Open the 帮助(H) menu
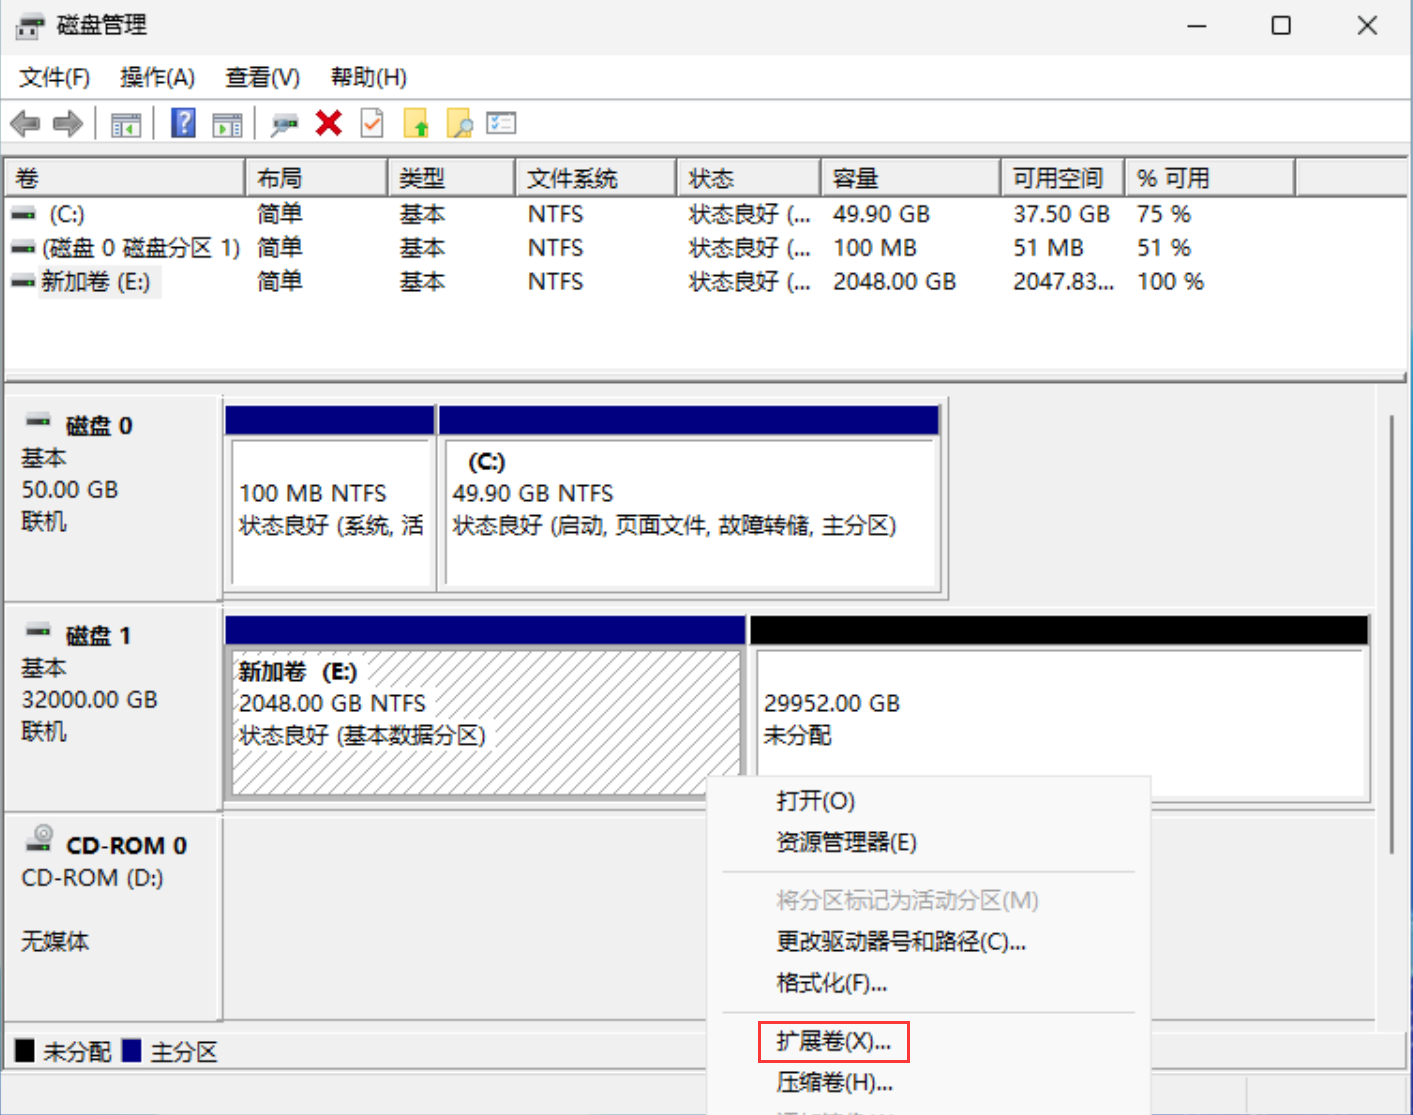 368,77
